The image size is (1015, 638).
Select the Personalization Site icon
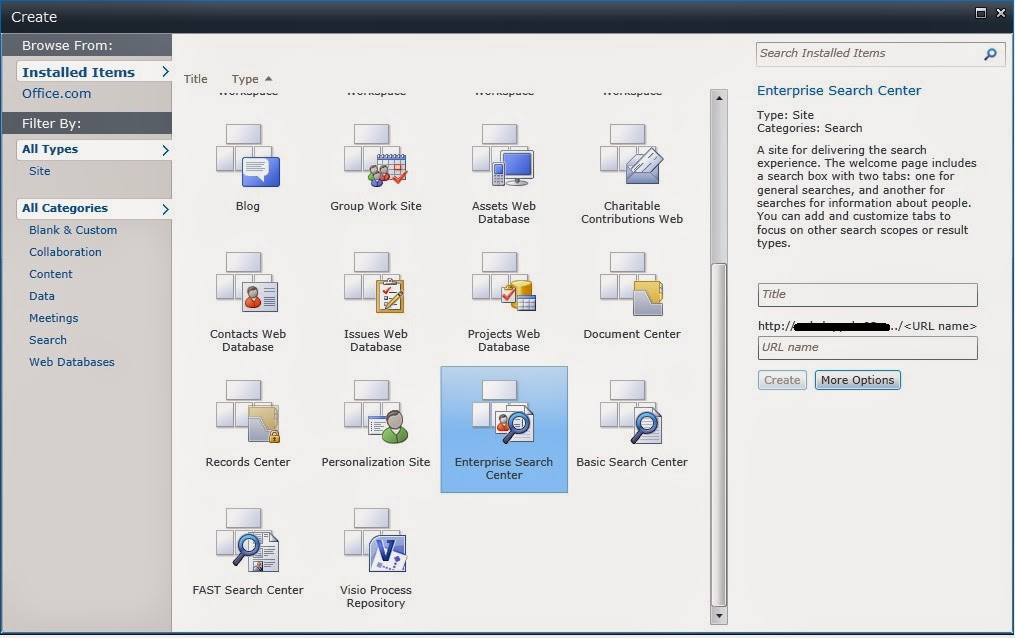coord(375,412)
